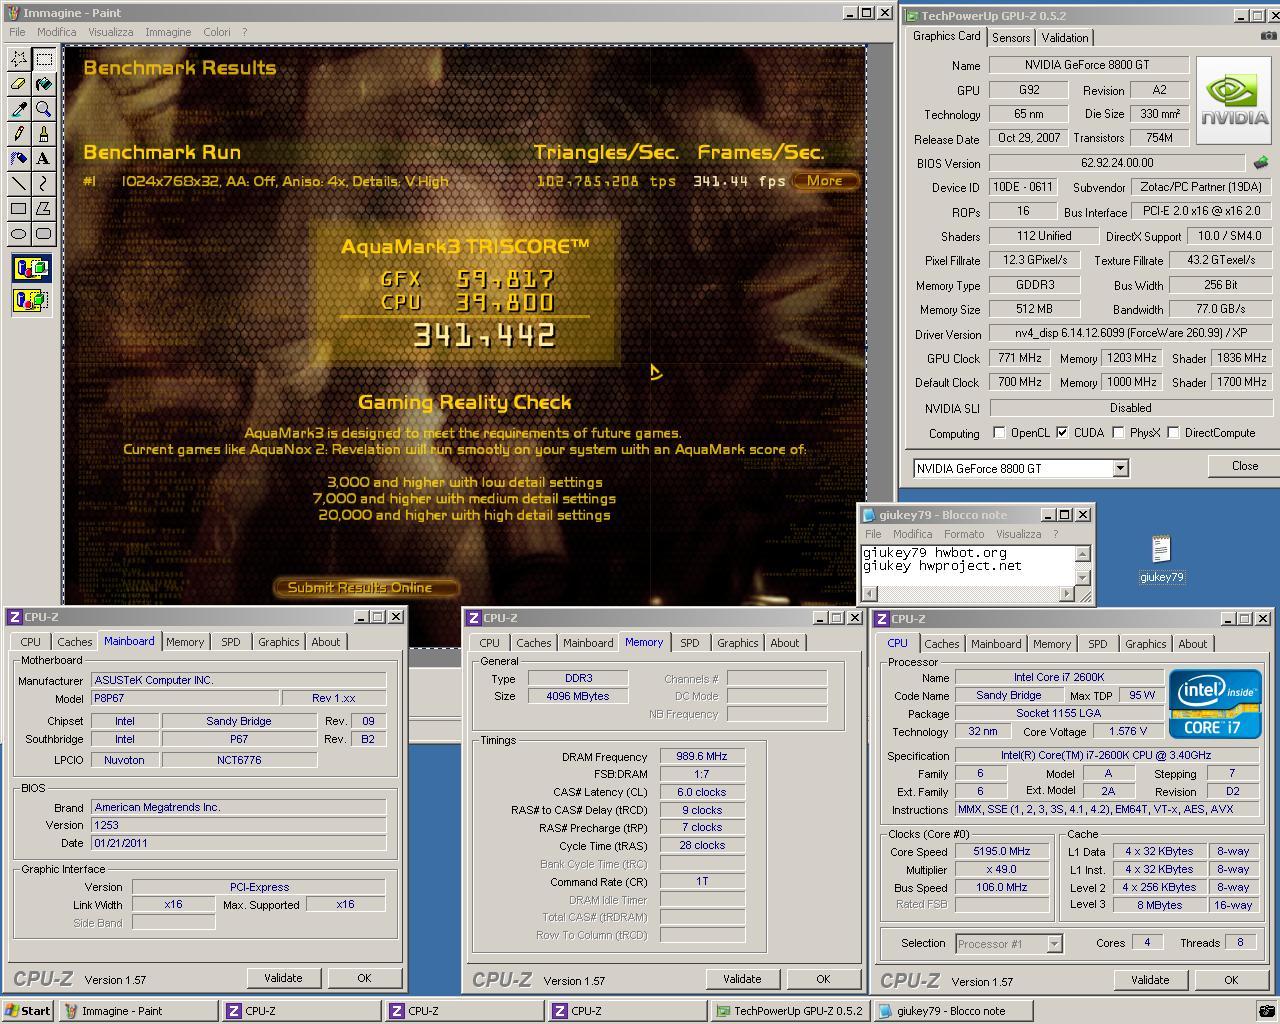Click the Blocco note text area

point(967,565)
